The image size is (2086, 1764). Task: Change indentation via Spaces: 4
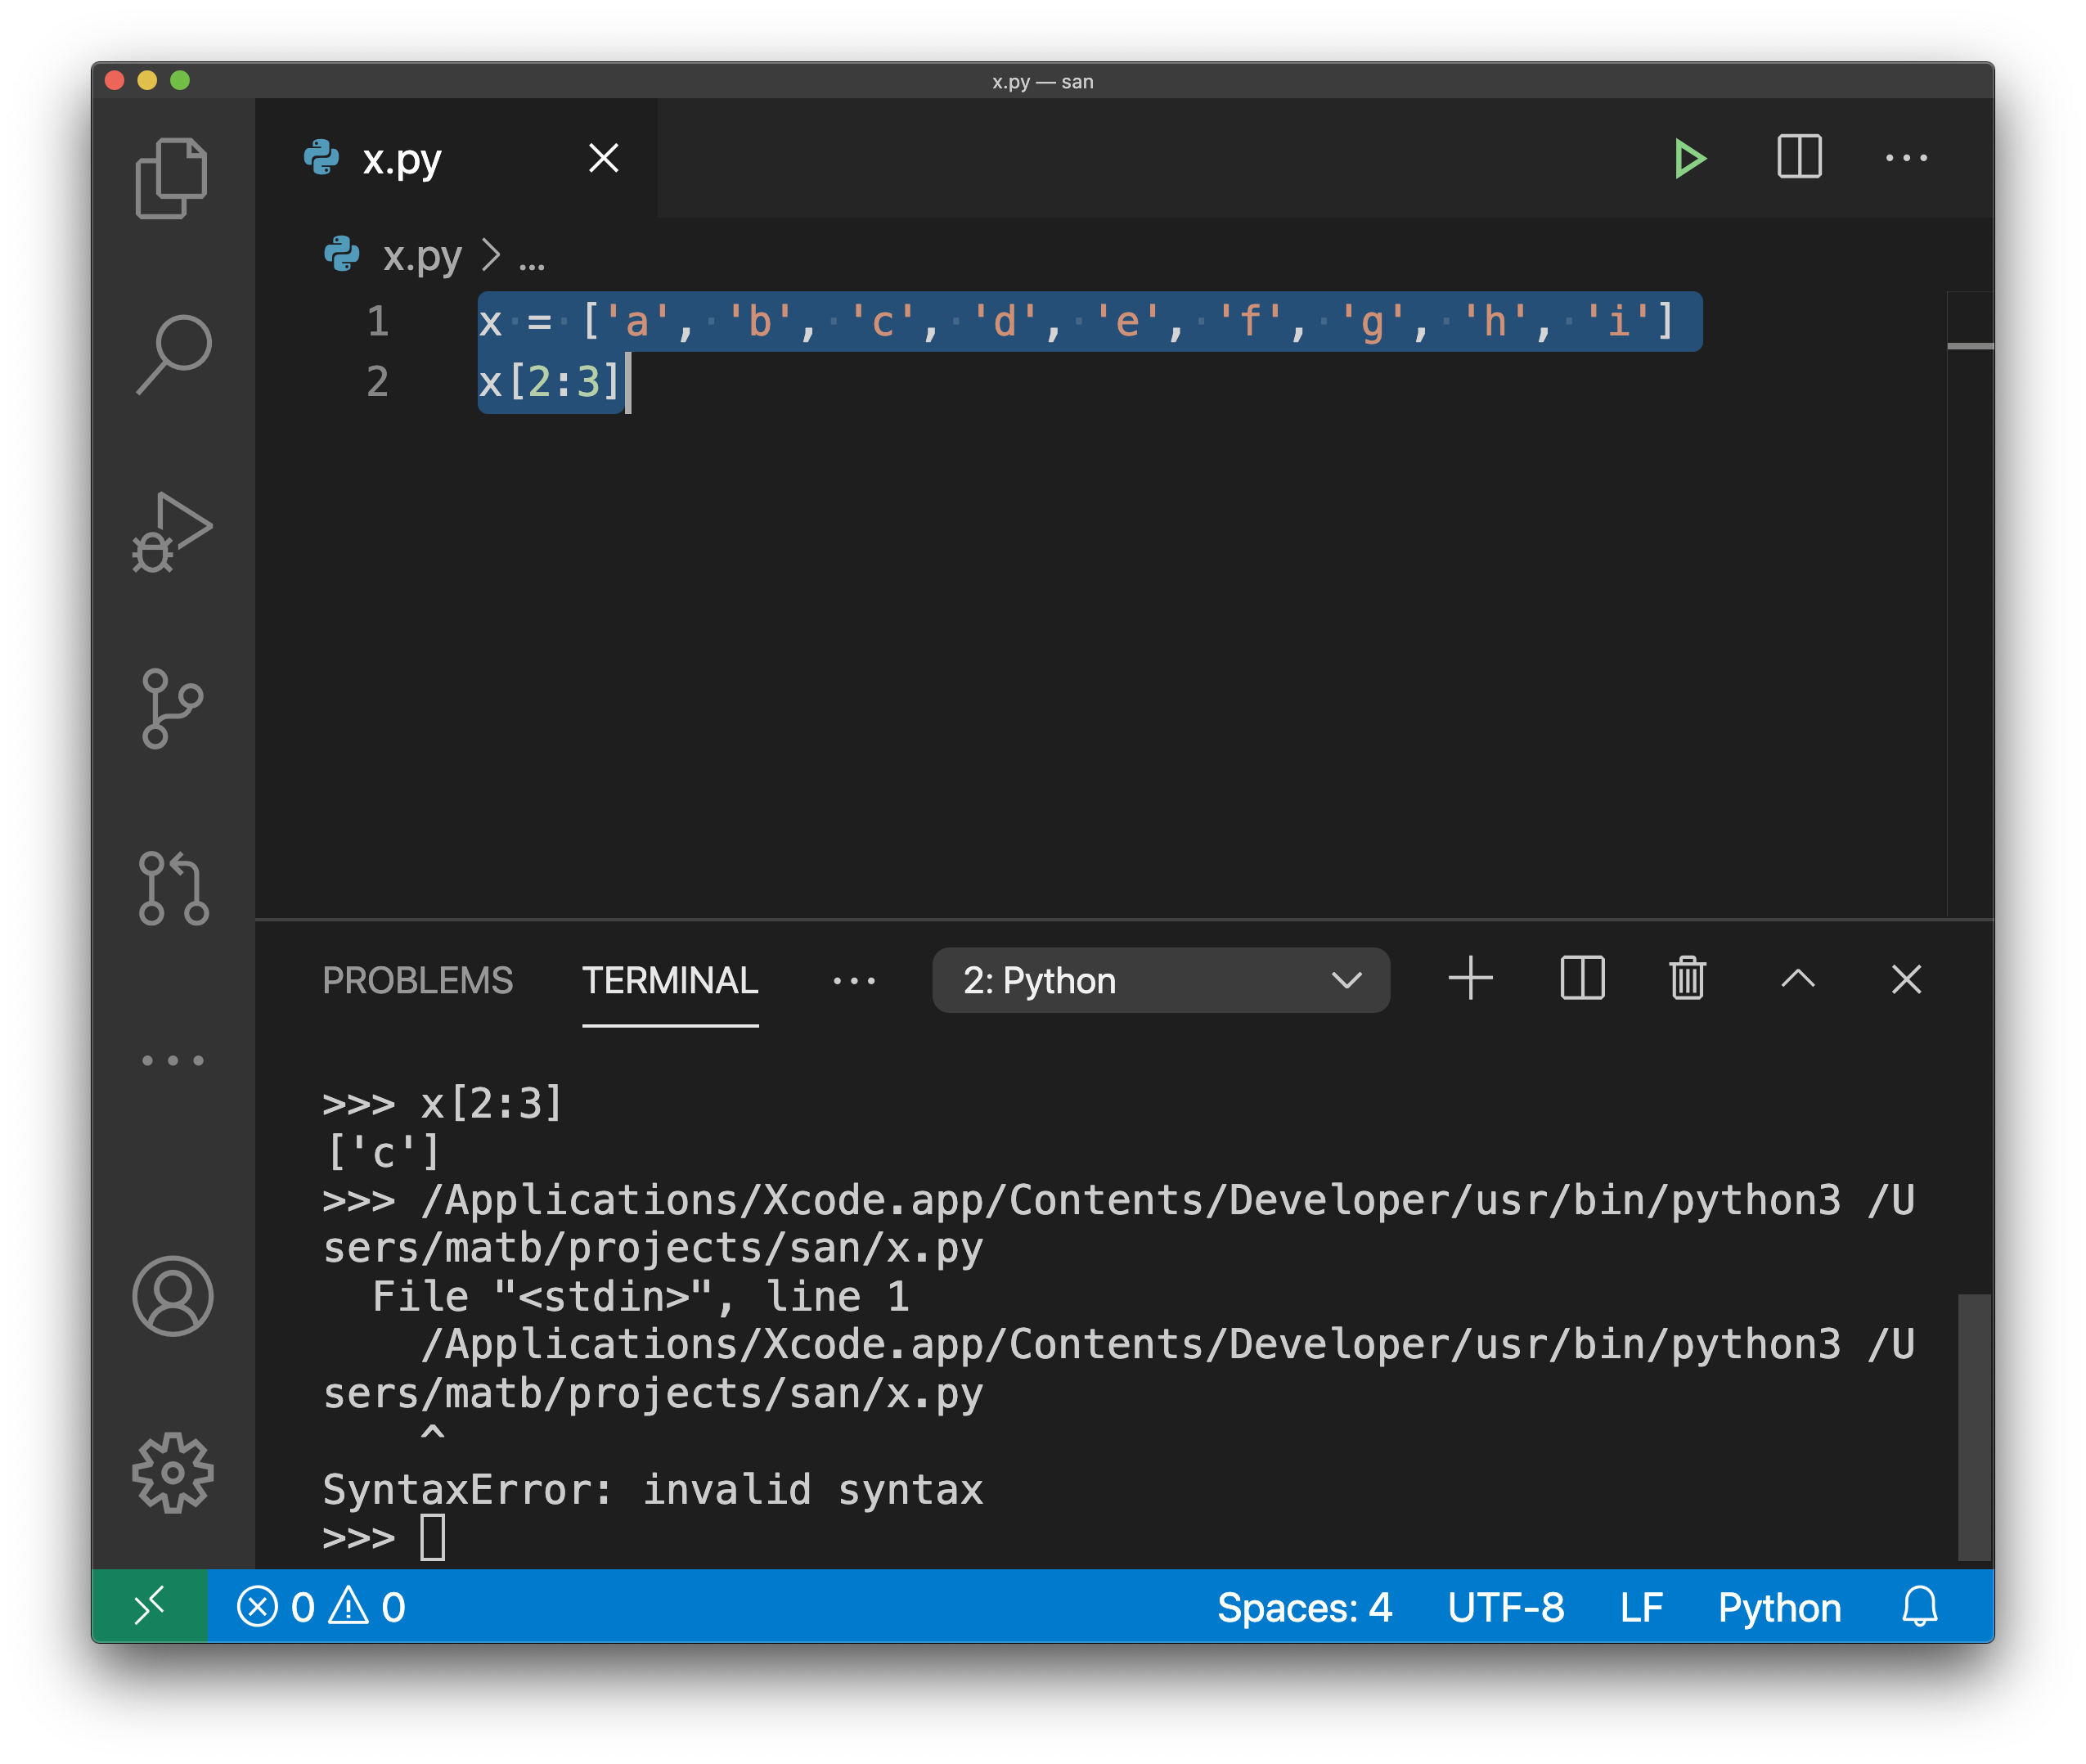(1306, 1607)
